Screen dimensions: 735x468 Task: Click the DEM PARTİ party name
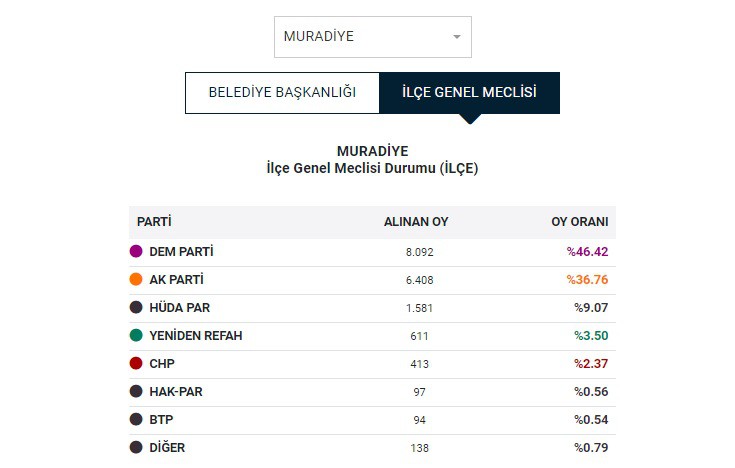coord(181,252)
